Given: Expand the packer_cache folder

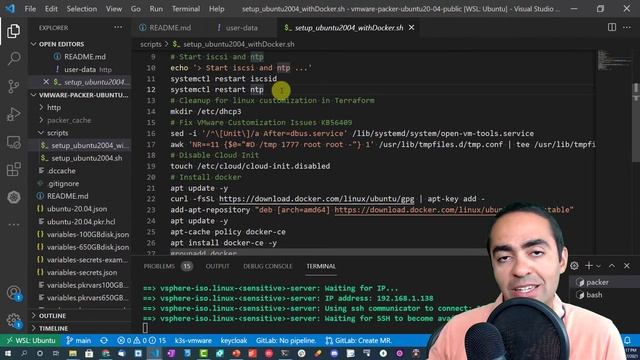Looking at the screenshot, I should point(80,120).
